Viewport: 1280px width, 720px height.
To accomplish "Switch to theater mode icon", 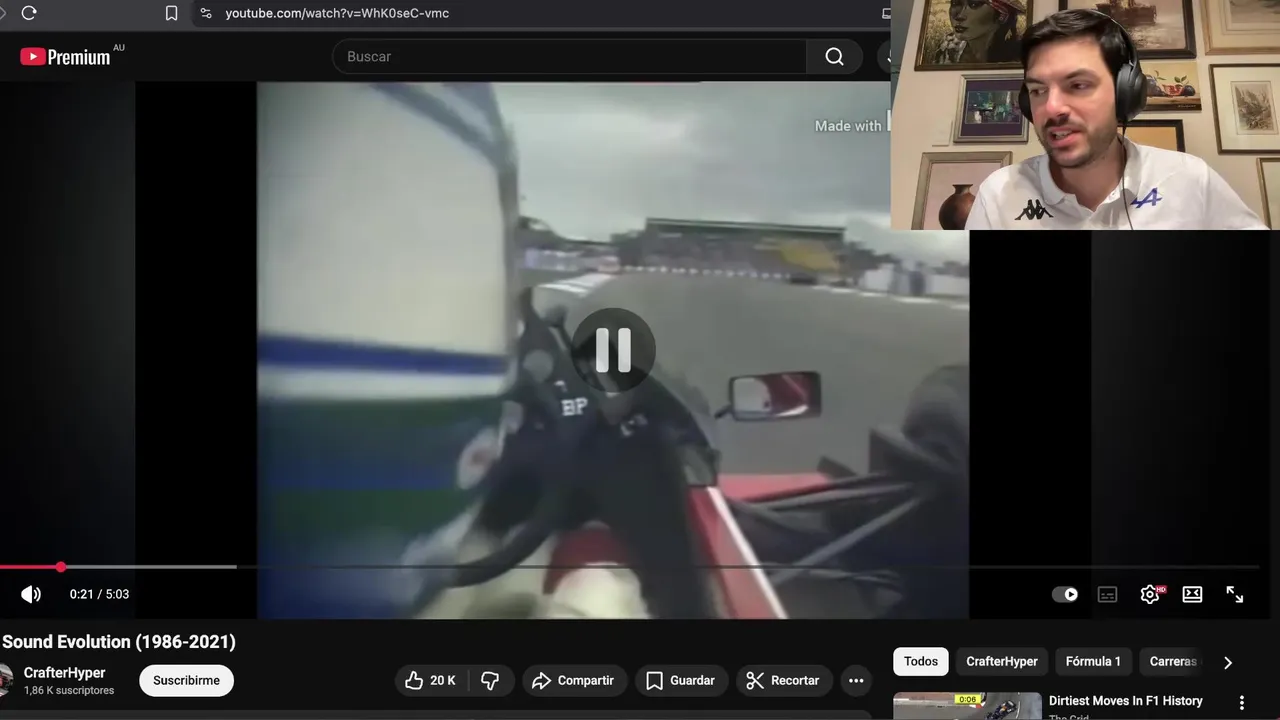I will 1192,594.
